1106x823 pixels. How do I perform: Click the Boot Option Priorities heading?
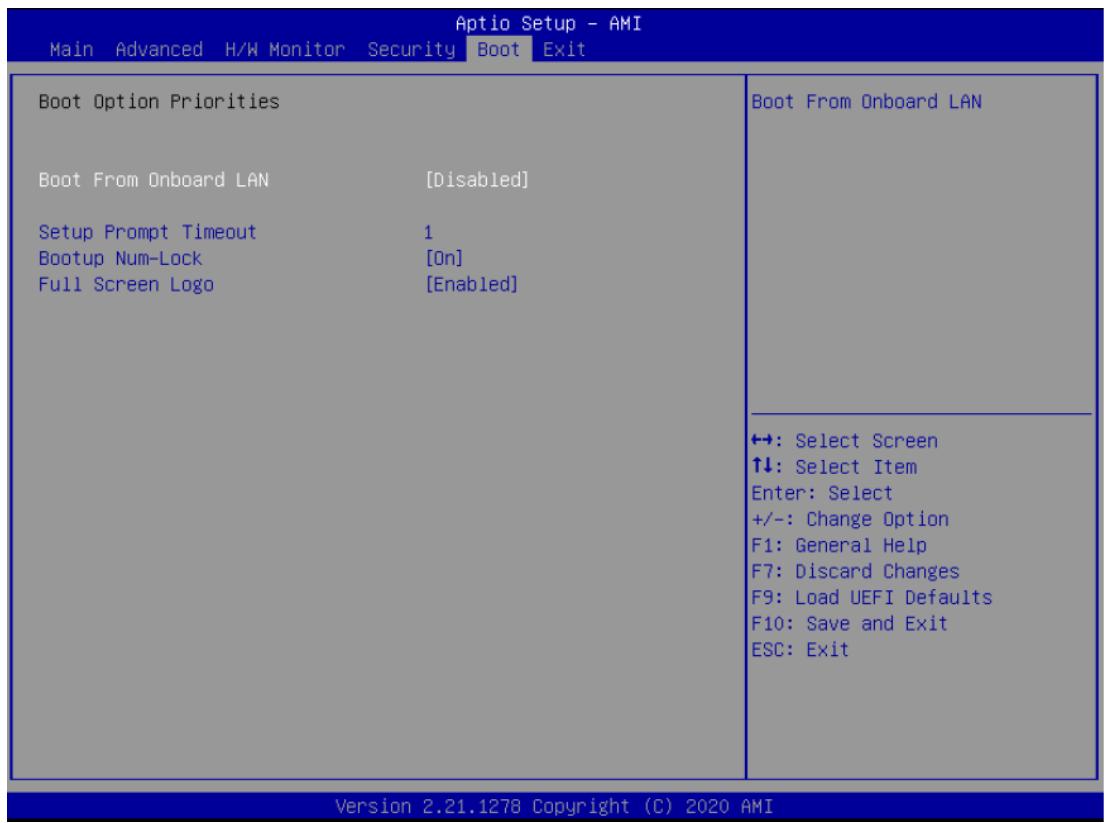159,102
